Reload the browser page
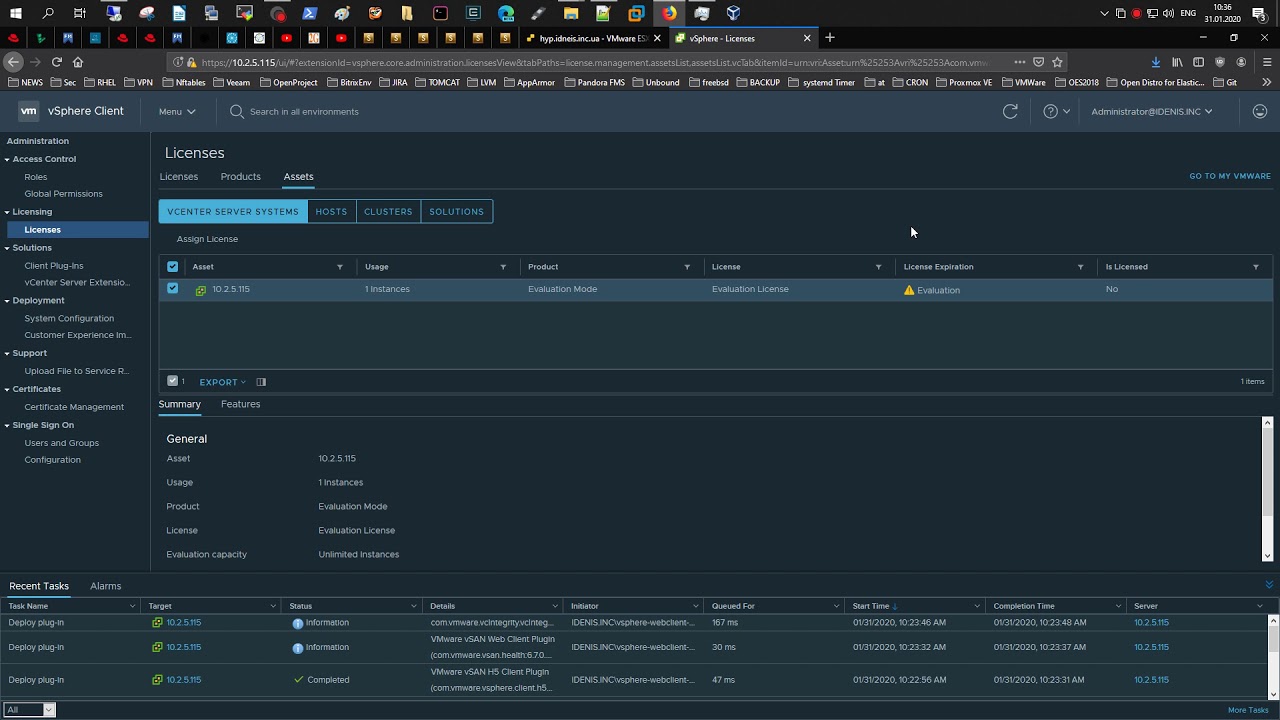Image resolution: width=1280 pixels, height=720 pixels. coord(57,62)
